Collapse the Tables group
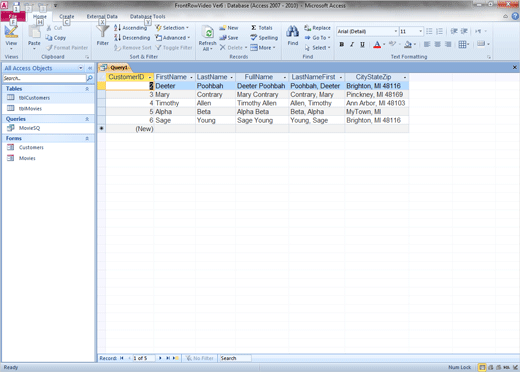Viewport: 520px width, 372px height. click(x=87, y=89)
